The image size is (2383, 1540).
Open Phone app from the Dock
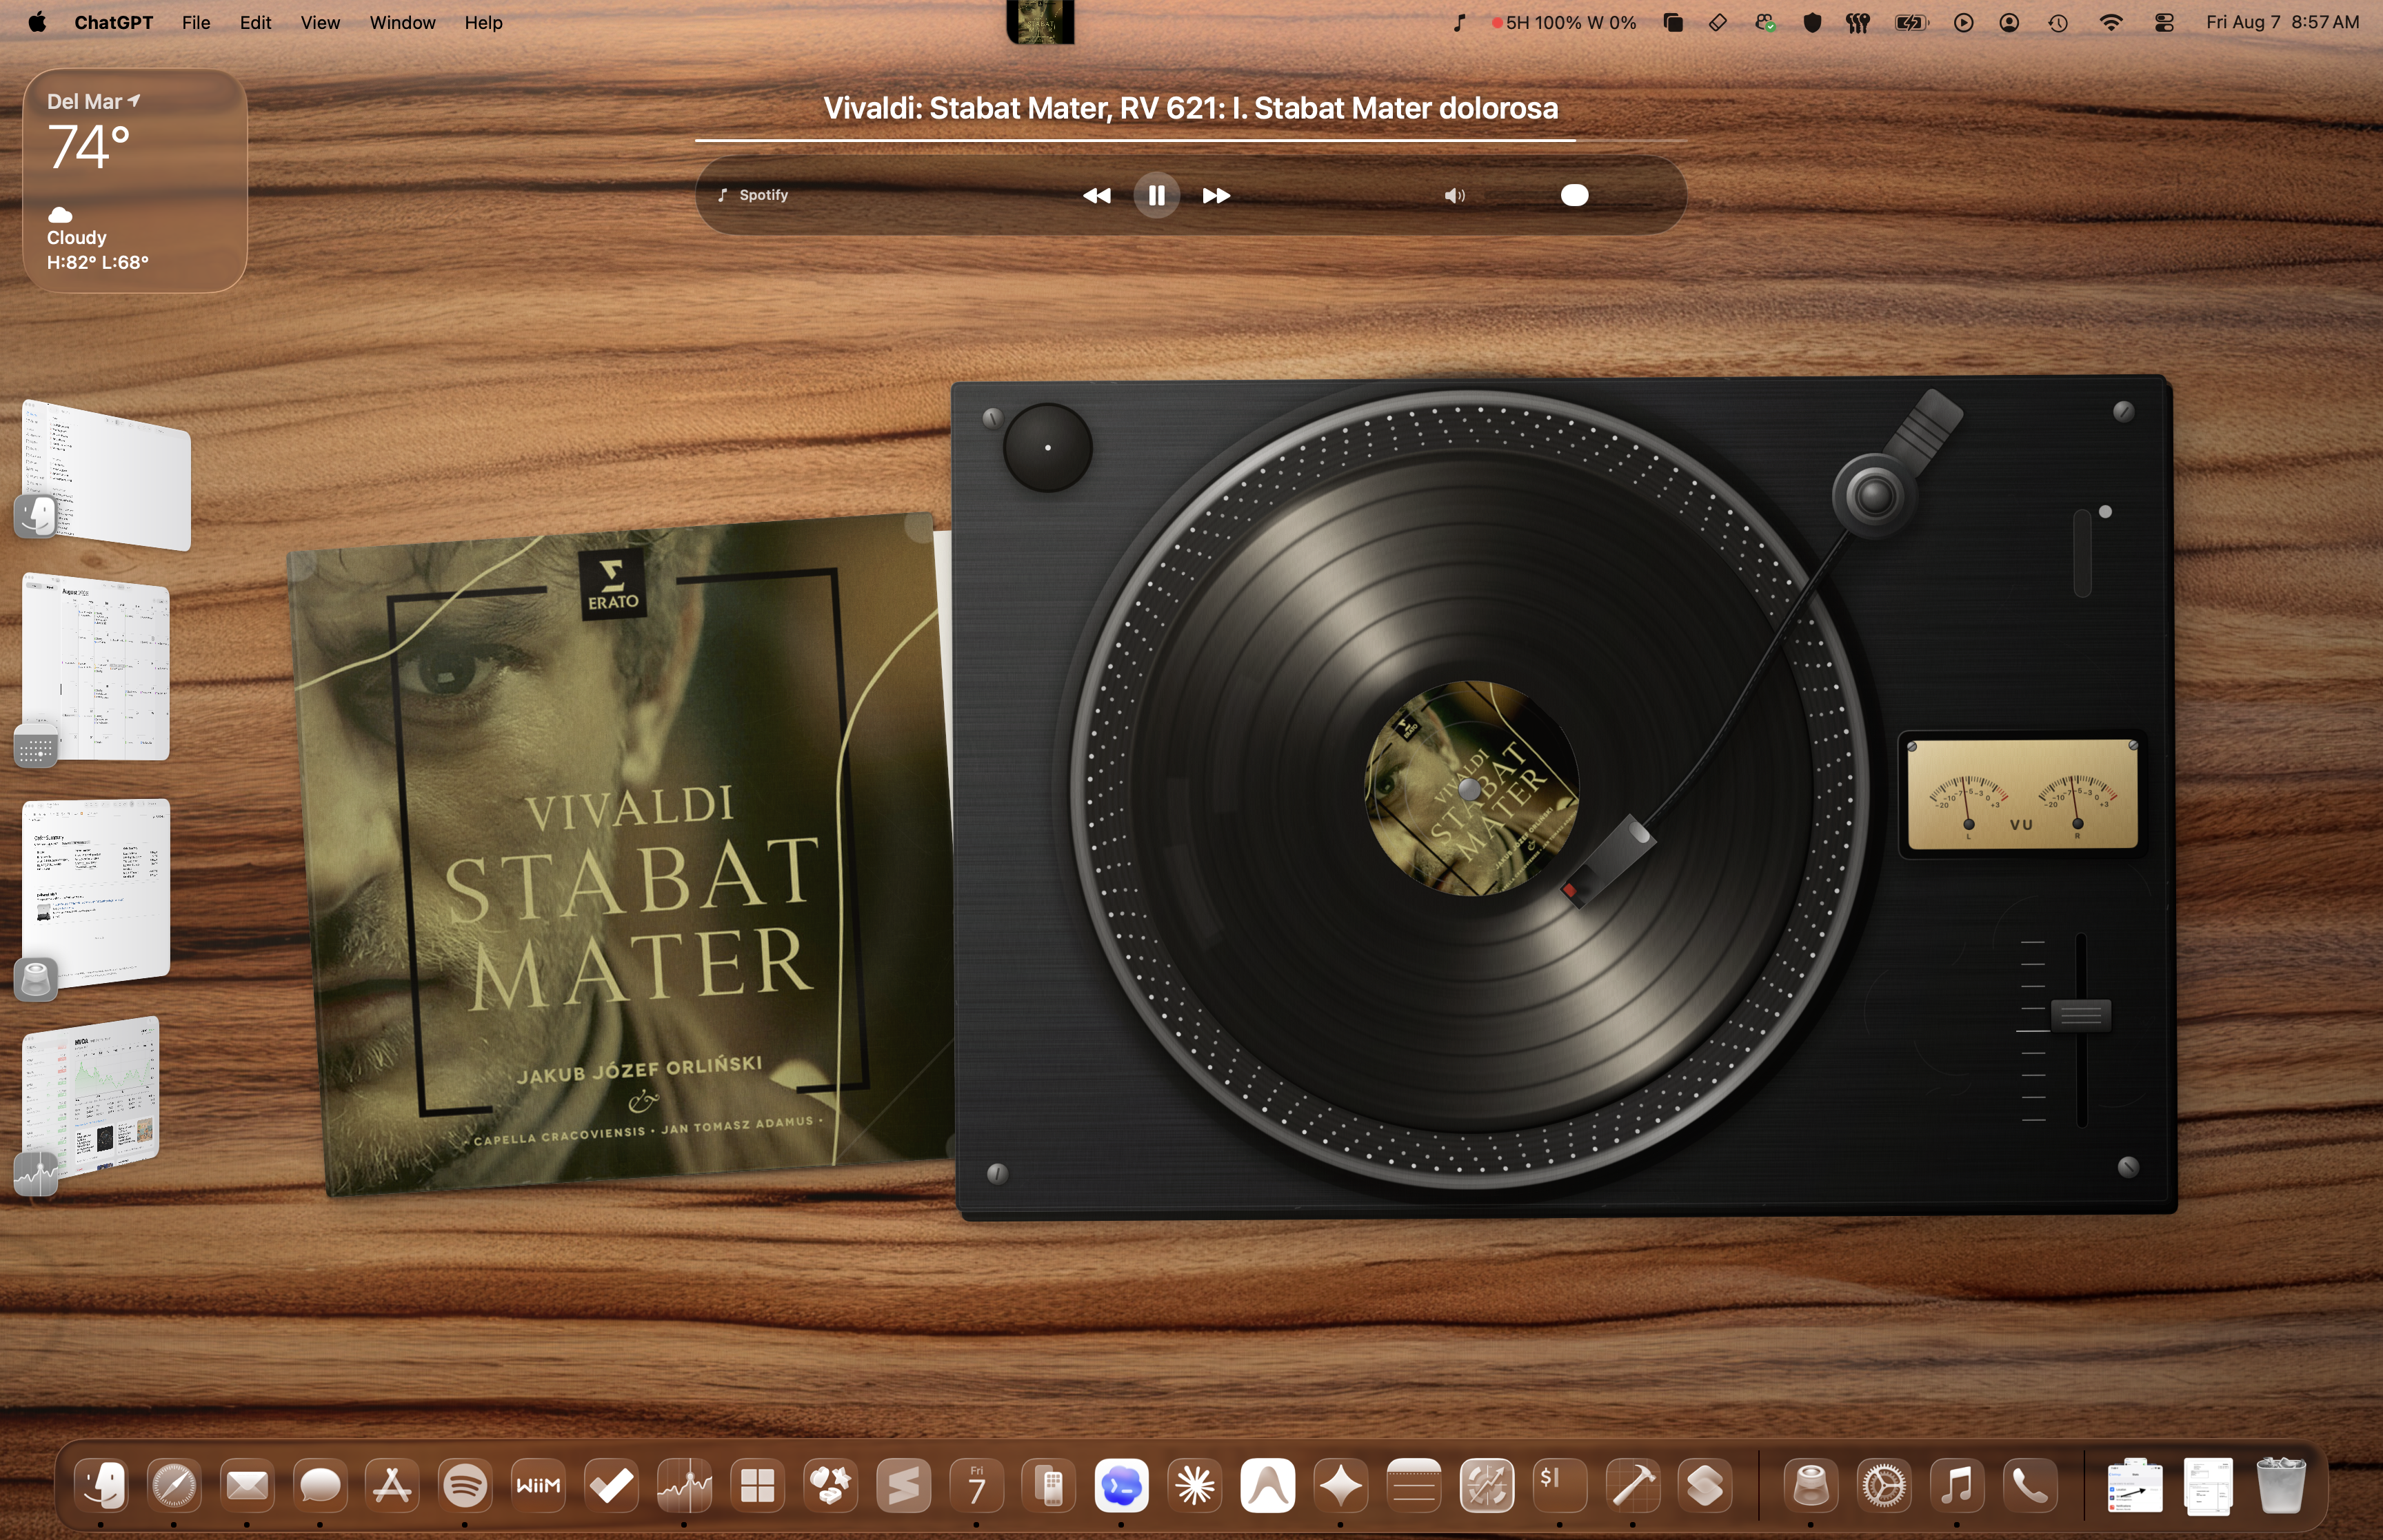[x=2030, y=1485]
